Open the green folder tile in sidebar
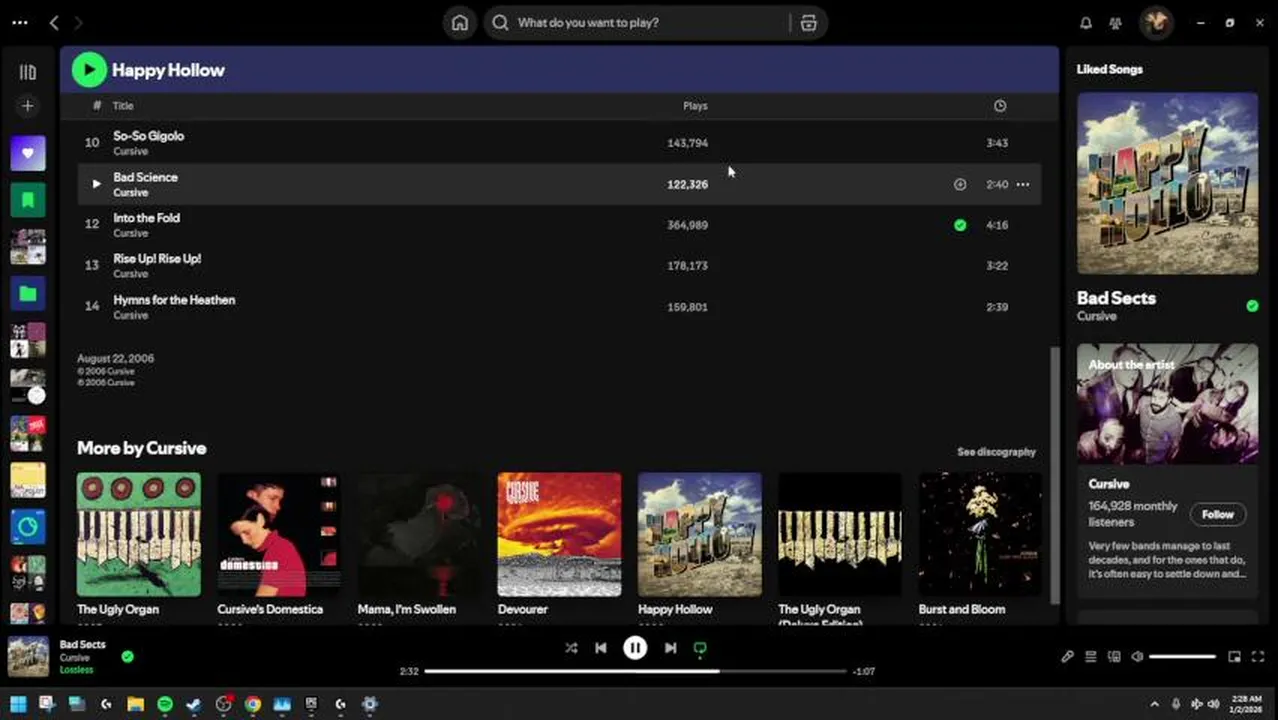1278x720 pixels. (28, 294)
